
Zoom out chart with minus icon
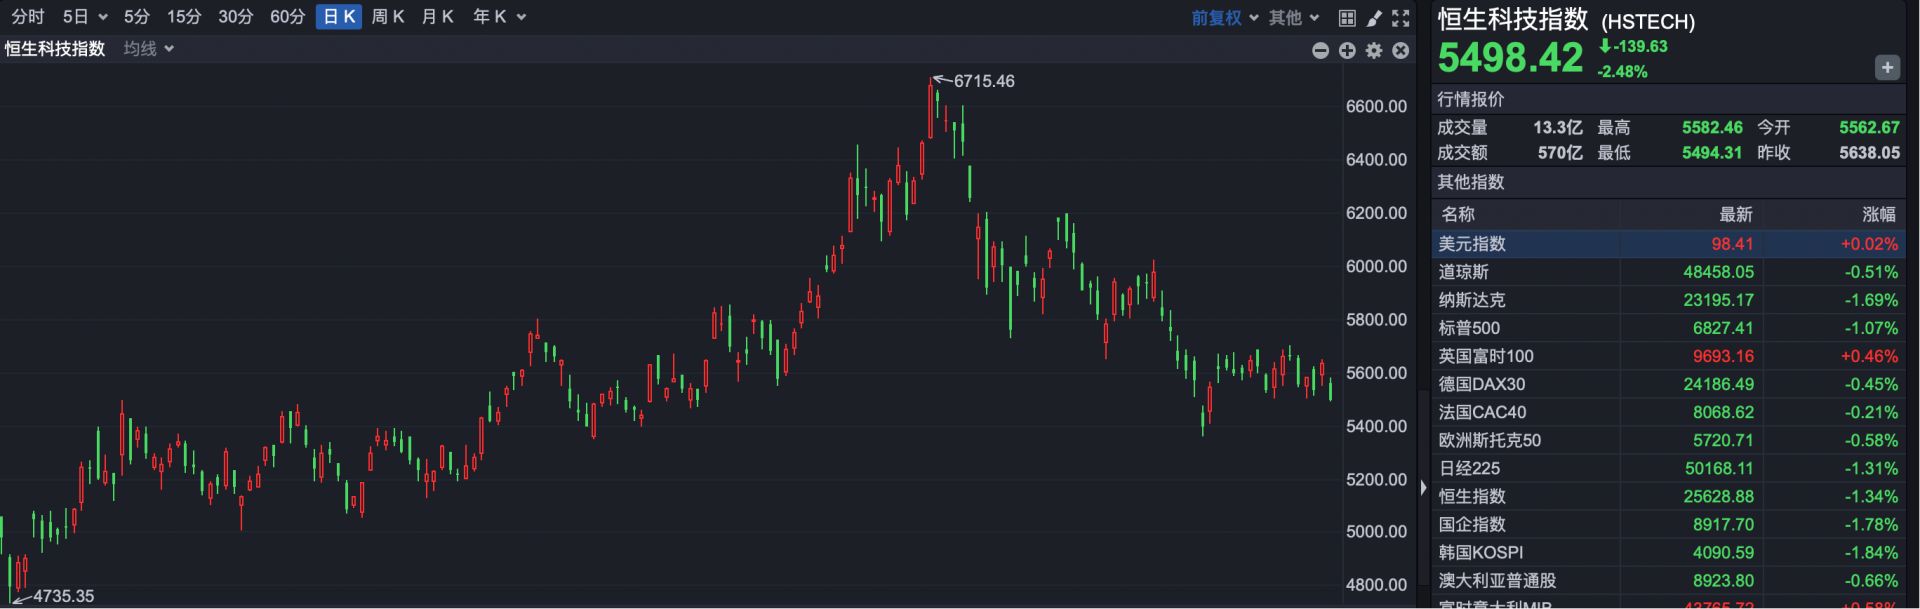pyautogui.click(x=1320, y=51)
